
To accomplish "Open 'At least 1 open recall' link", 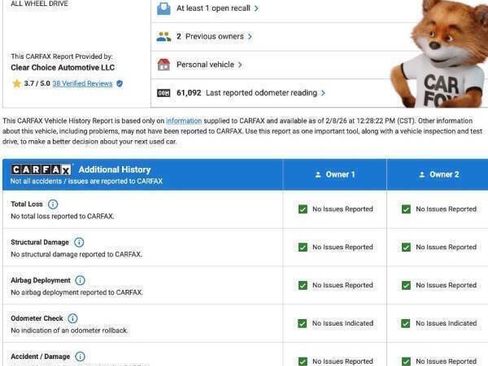I will pyautogui.click(x=213, y=8).
